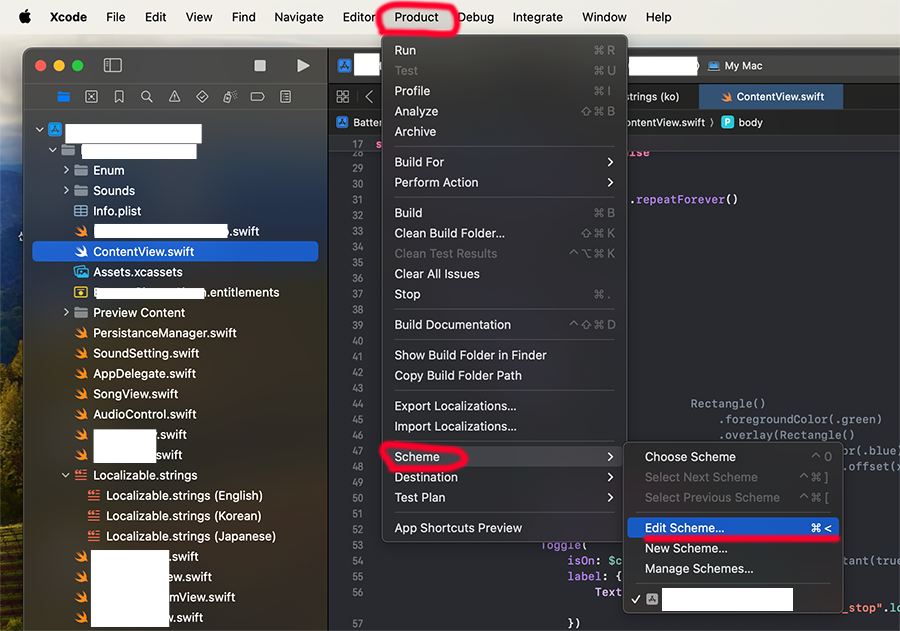Select Clean Build Folder… menu item

tap(449, 233)
